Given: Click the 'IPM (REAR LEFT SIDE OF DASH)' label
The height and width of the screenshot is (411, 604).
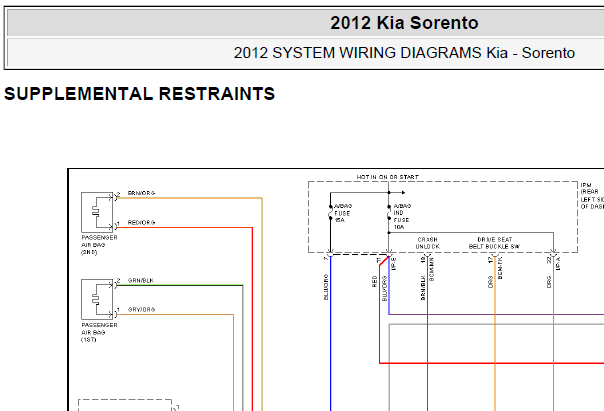Looking at the screenshot, I should coord(592,196).
